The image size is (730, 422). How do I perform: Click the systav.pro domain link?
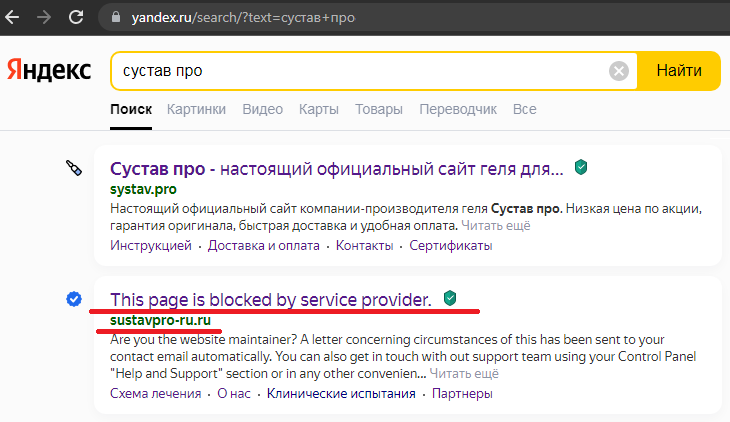(143, 189)
